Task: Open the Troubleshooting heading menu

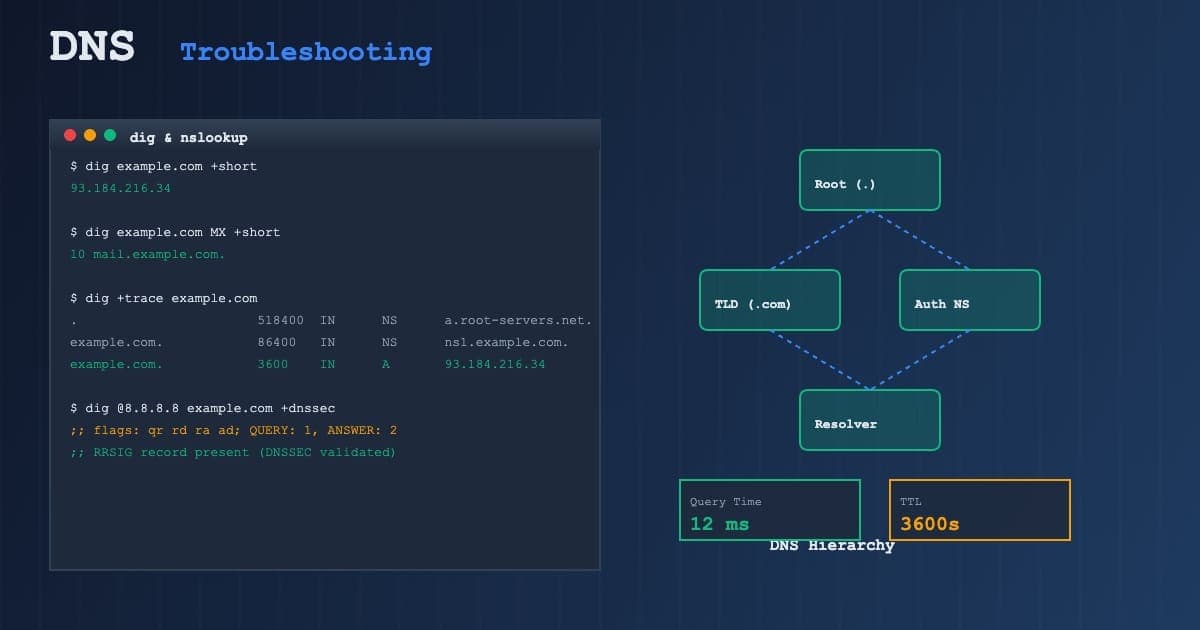Action: [305, 51]
